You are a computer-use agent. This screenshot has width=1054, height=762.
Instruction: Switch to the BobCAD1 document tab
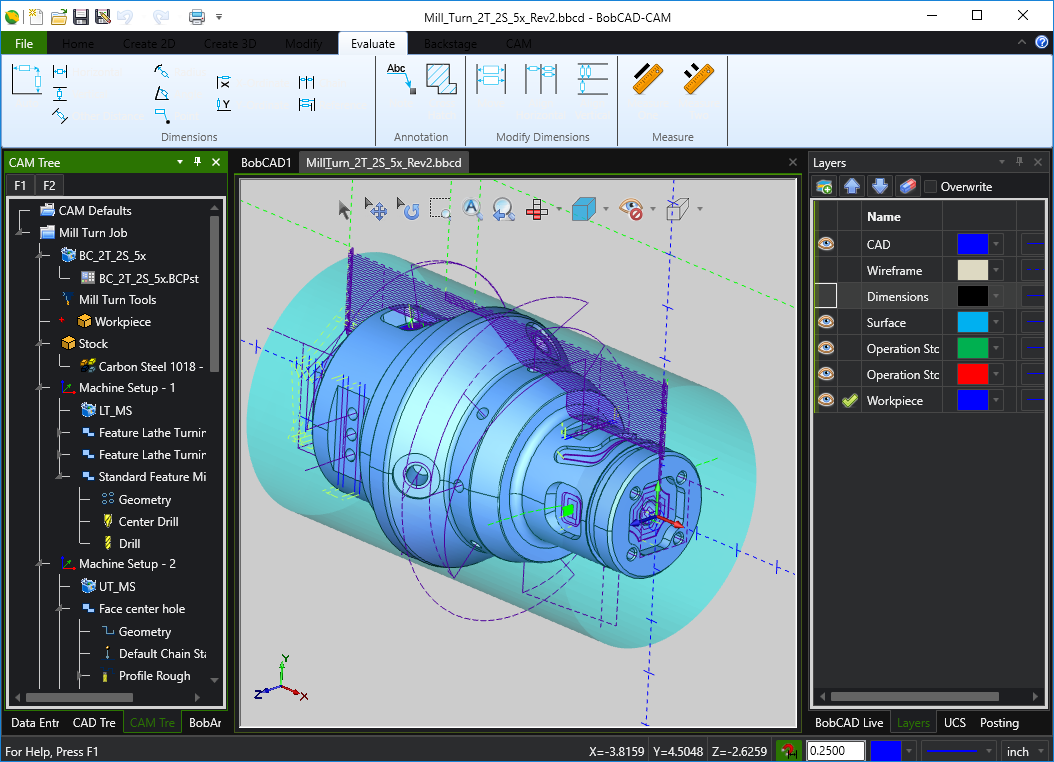click(x=266, y=163)
